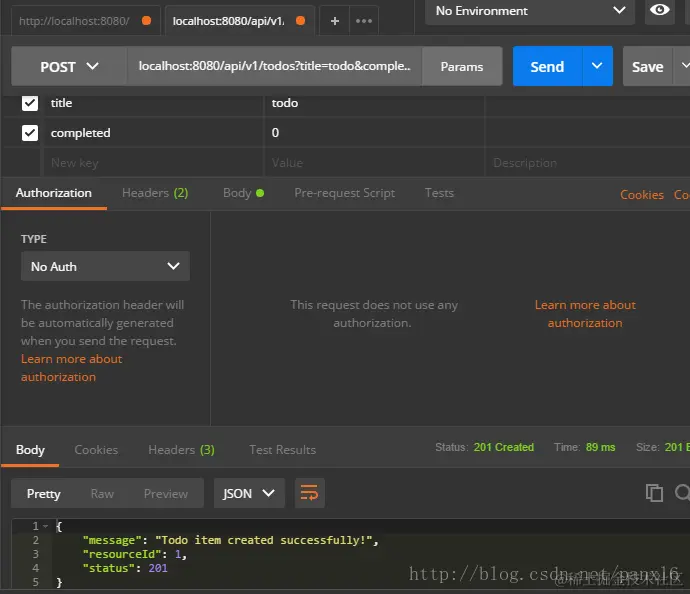Screen dimensions: 690x594
Task: Expand the Save button dropdown arrow
Action: [683, 66]
